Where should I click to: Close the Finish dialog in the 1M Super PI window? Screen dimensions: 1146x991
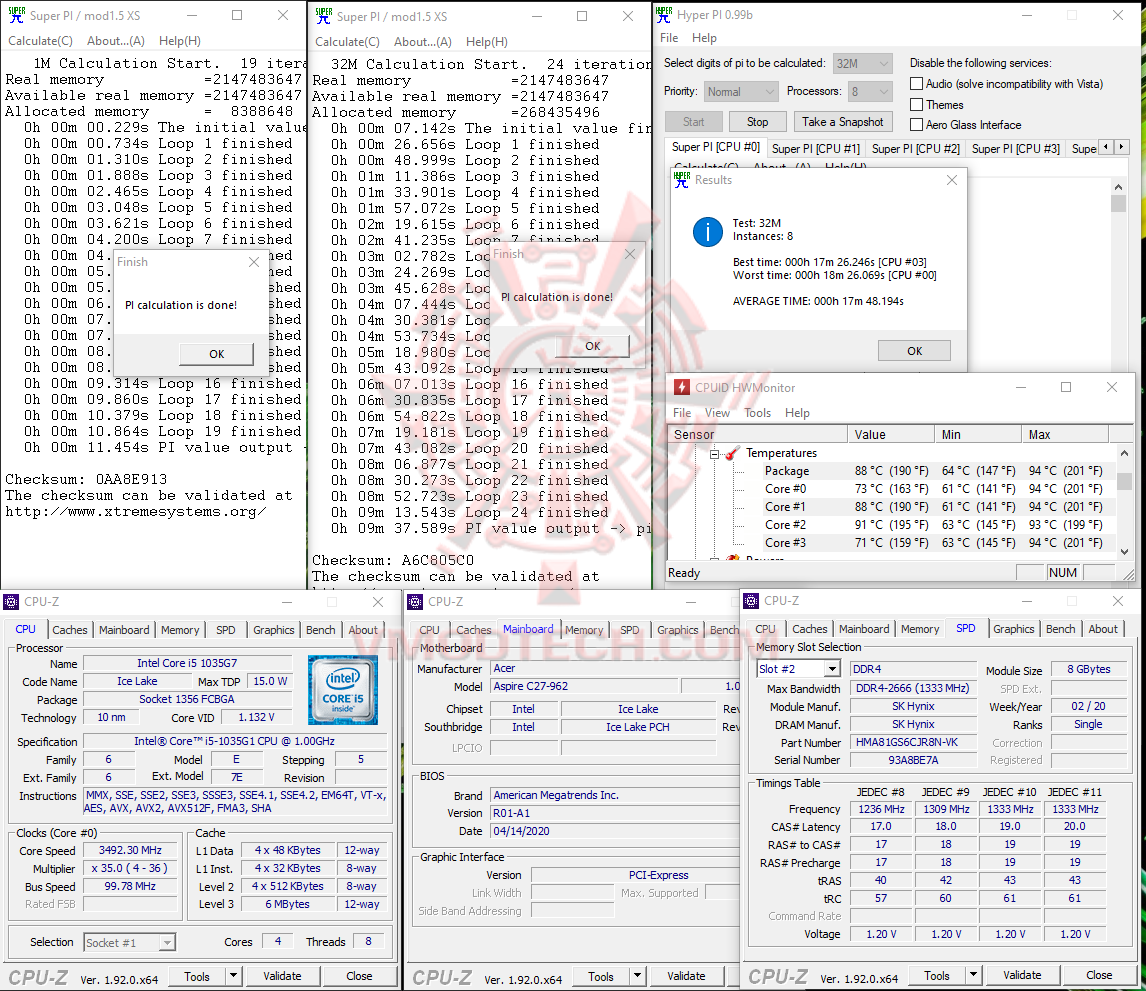tap(254, 262)
